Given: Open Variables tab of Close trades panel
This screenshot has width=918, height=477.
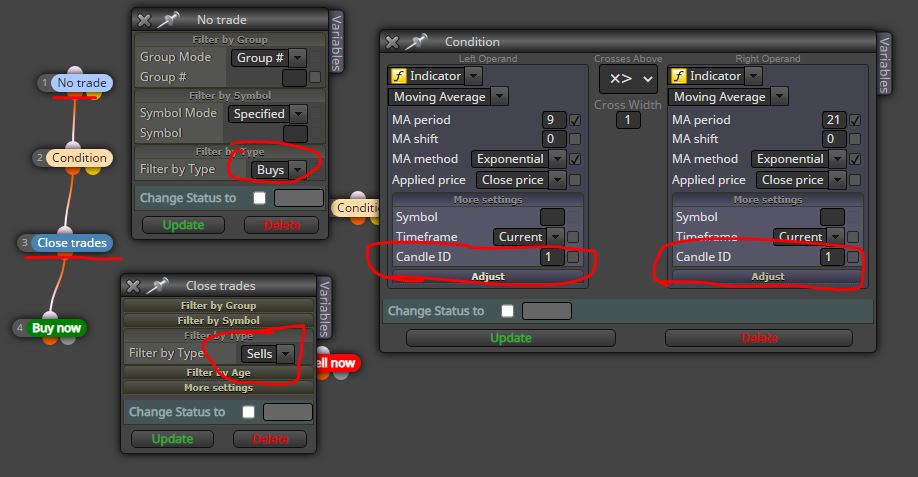Looking at the screenshot, I should click(x=324, y=308).
